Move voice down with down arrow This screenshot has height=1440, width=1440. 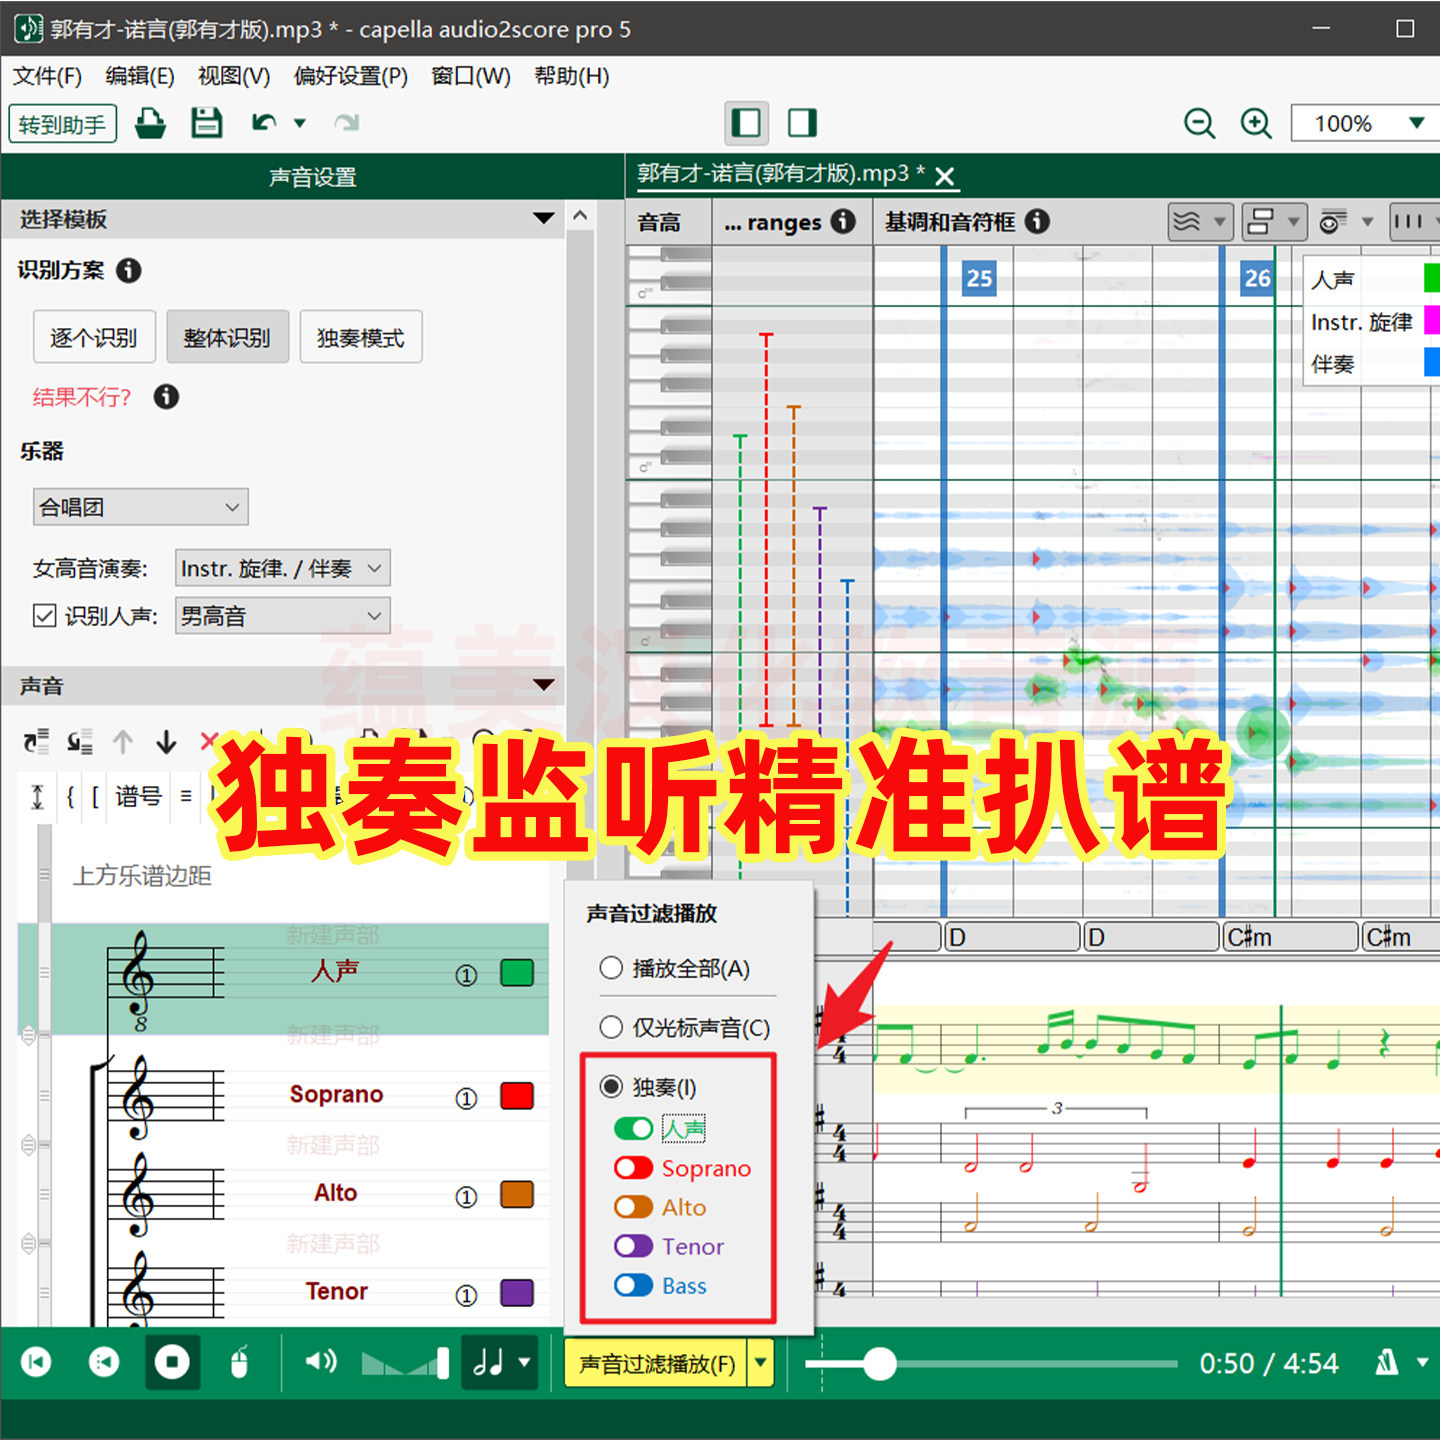166,742
